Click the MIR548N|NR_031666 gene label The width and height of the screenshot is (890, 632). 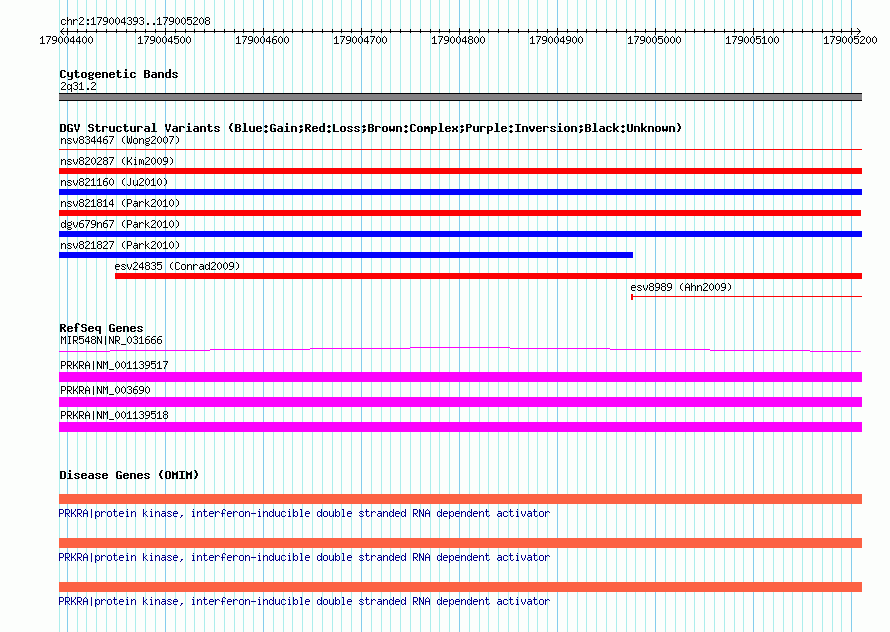(x=111, y=341)
